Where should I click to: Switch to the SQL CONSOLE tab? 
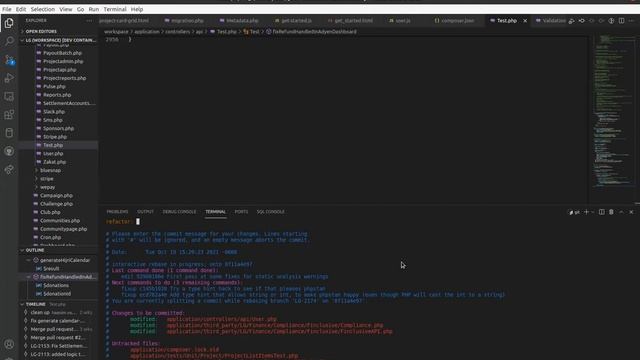[271, 212]
